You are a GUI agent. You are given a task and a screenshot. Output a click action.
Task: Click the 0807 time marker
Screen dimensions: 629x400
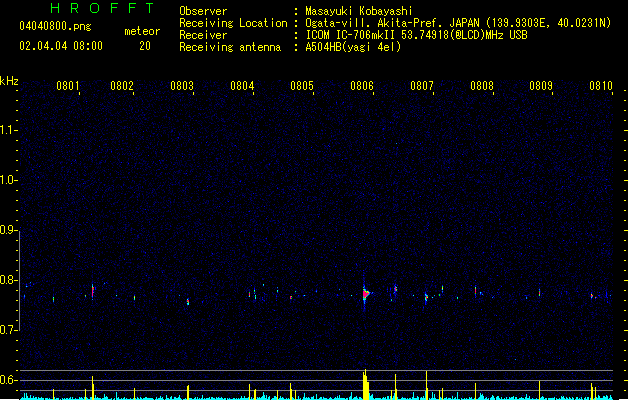(x=422, y=86)
